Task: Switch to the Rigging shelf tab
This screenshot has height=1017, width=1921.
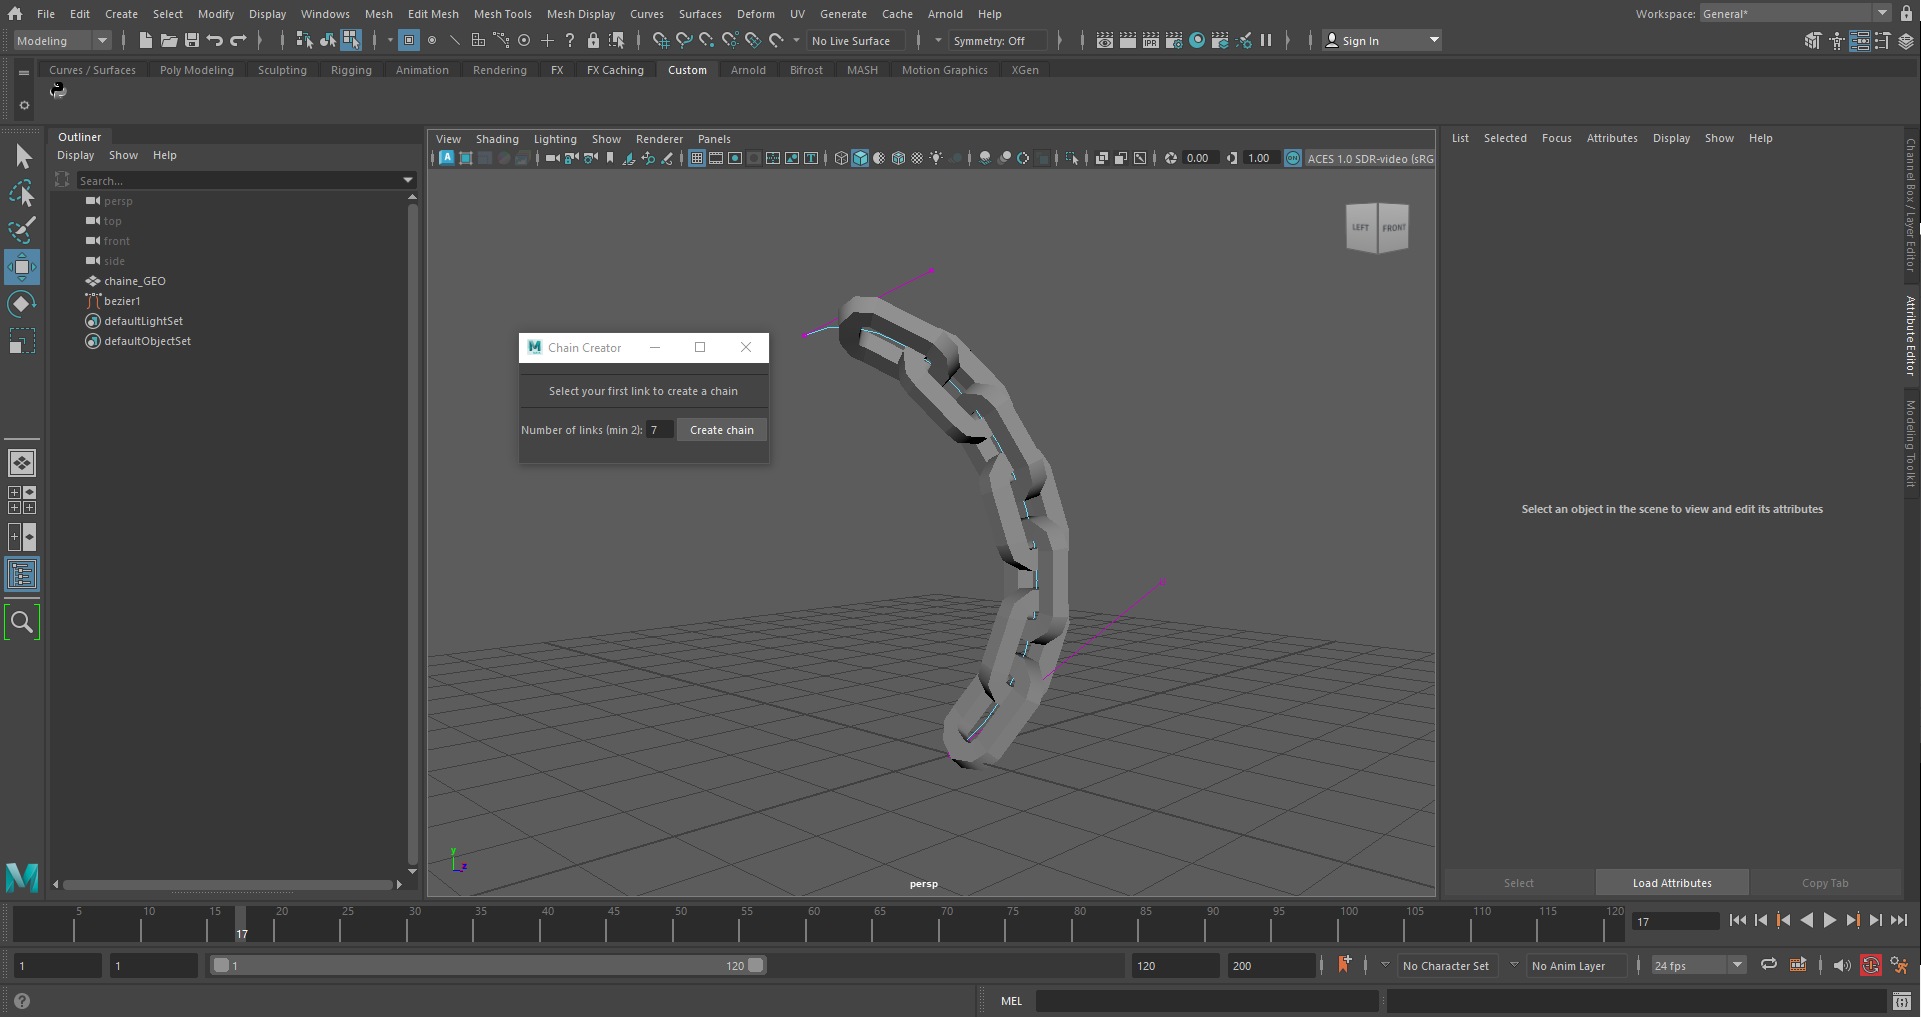Action: click(x=351, y=70)
